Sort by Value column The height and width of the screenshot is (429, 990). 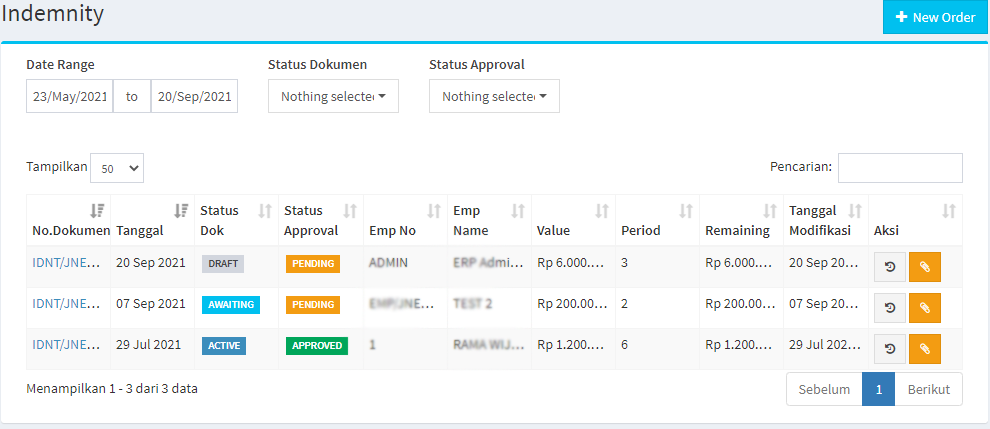573,221
